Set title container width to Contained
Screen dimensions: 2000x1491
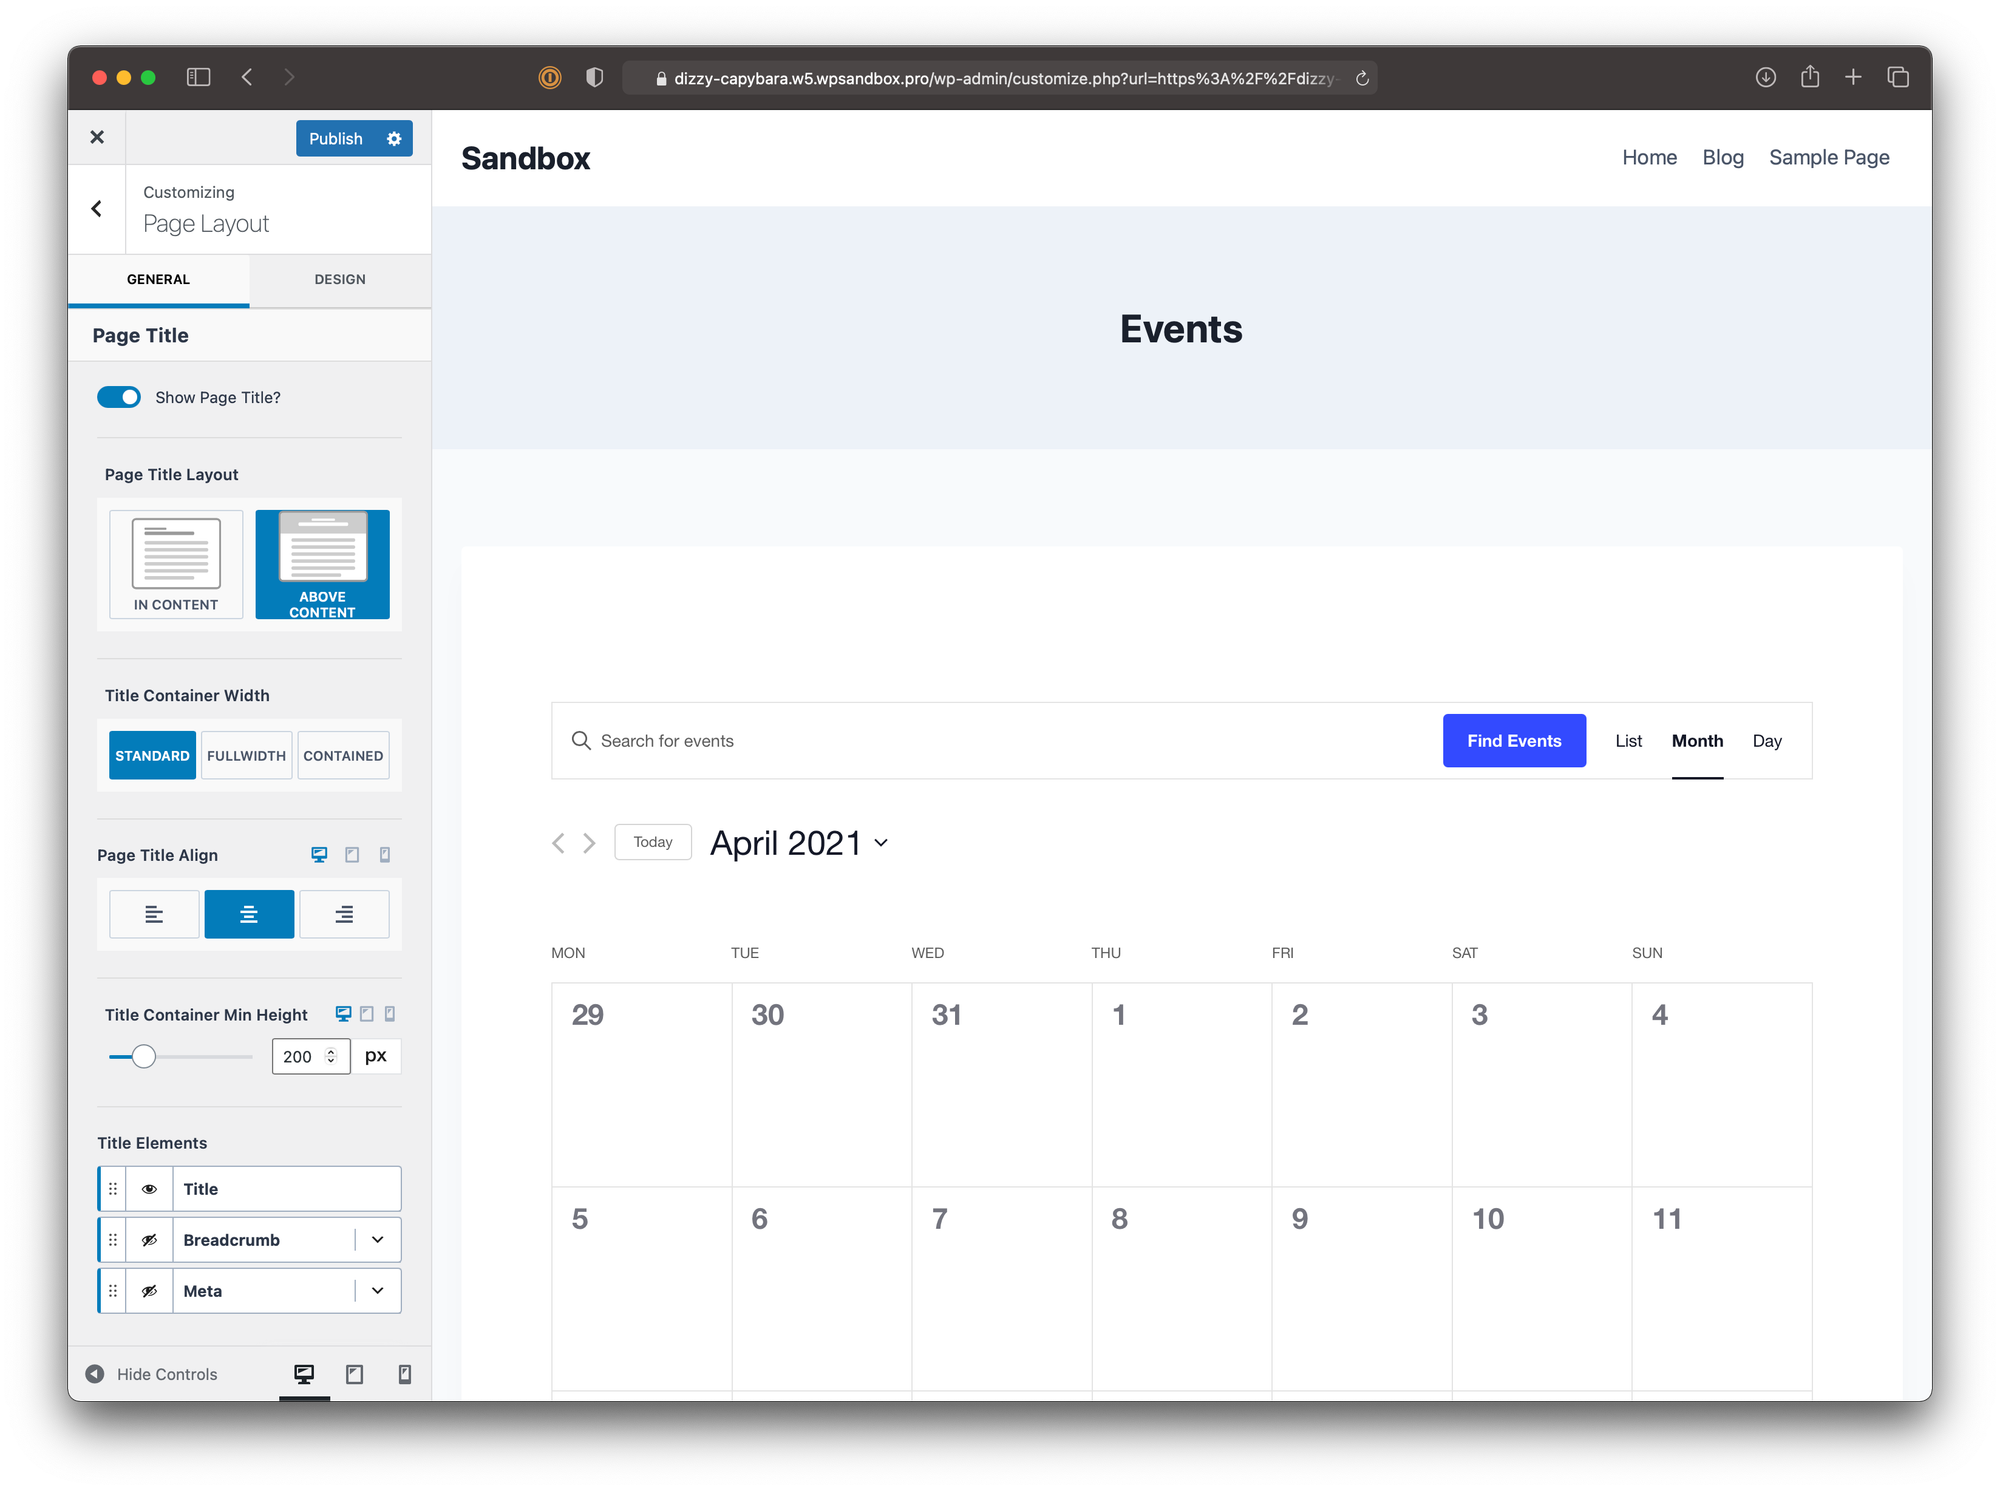coord(343,755)
